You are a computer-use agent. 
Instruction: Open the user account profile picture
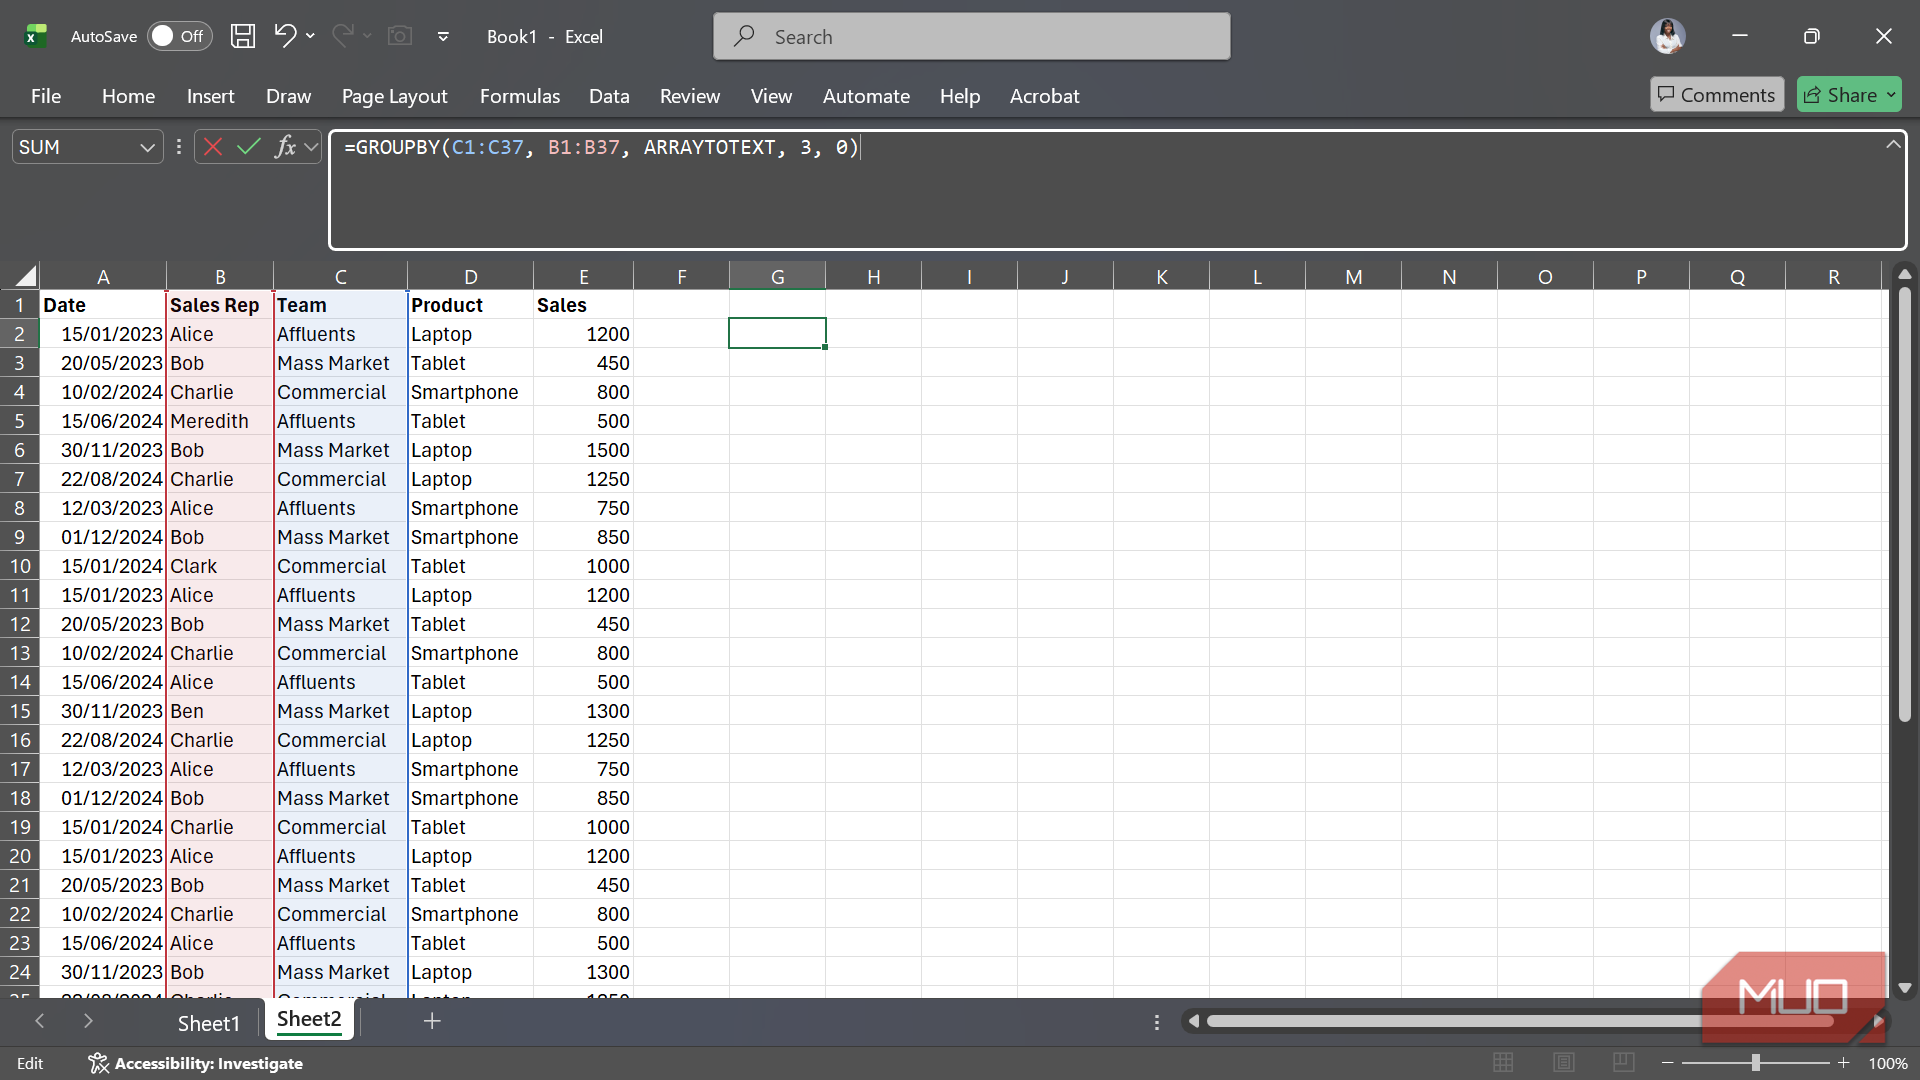pos(1667,36)
